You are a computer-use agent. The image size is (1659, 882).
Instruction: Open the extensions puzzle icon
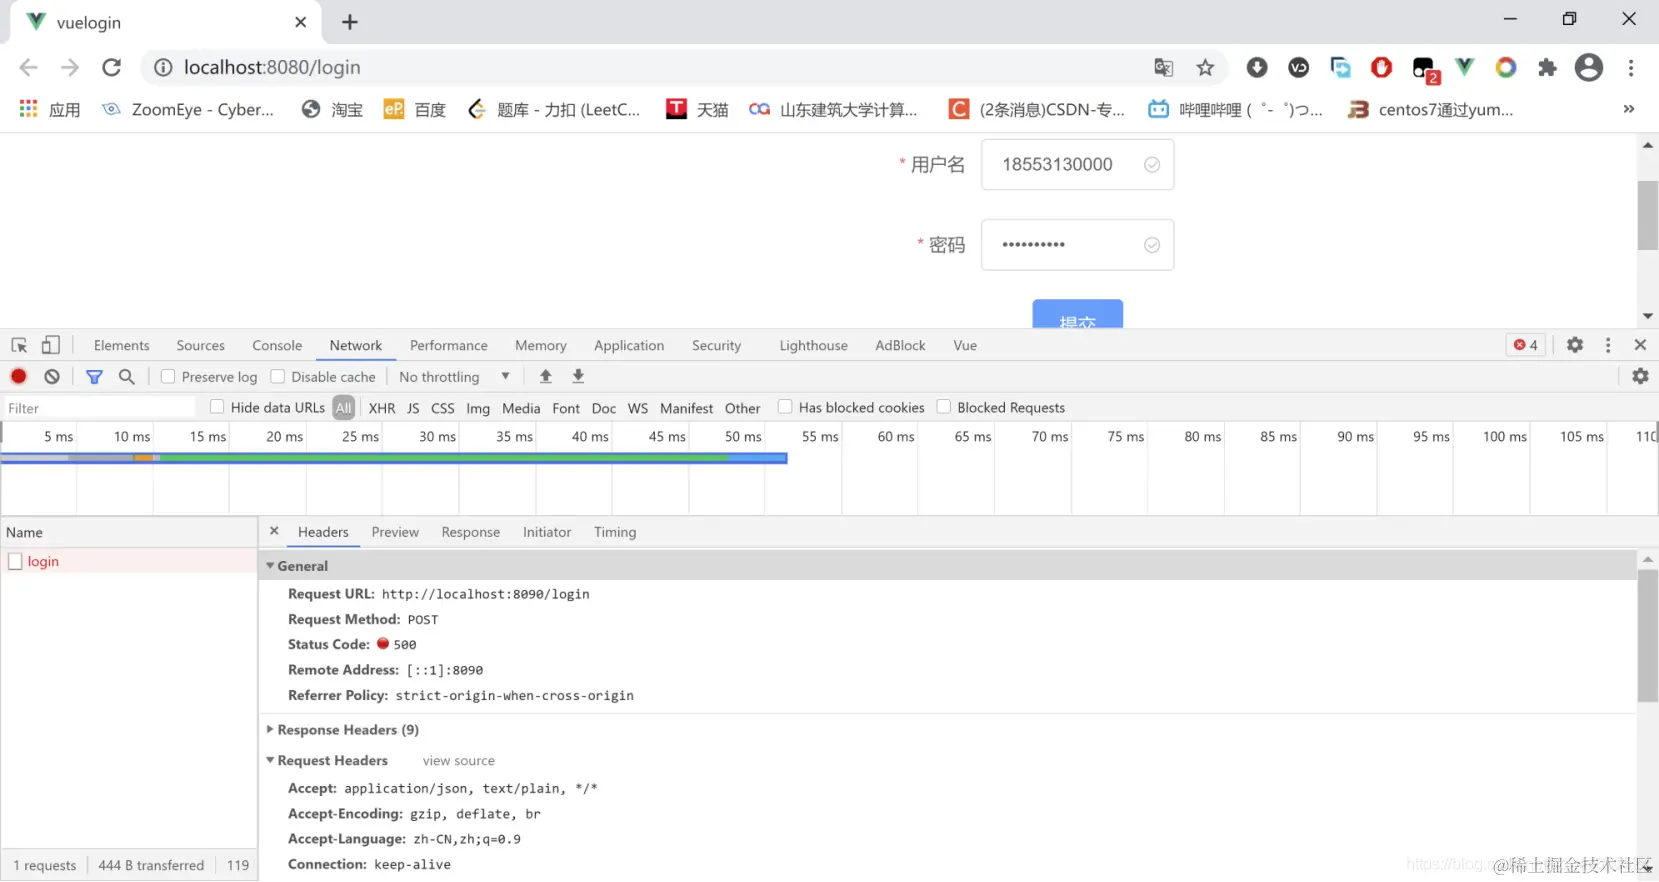coord(1547,67)
